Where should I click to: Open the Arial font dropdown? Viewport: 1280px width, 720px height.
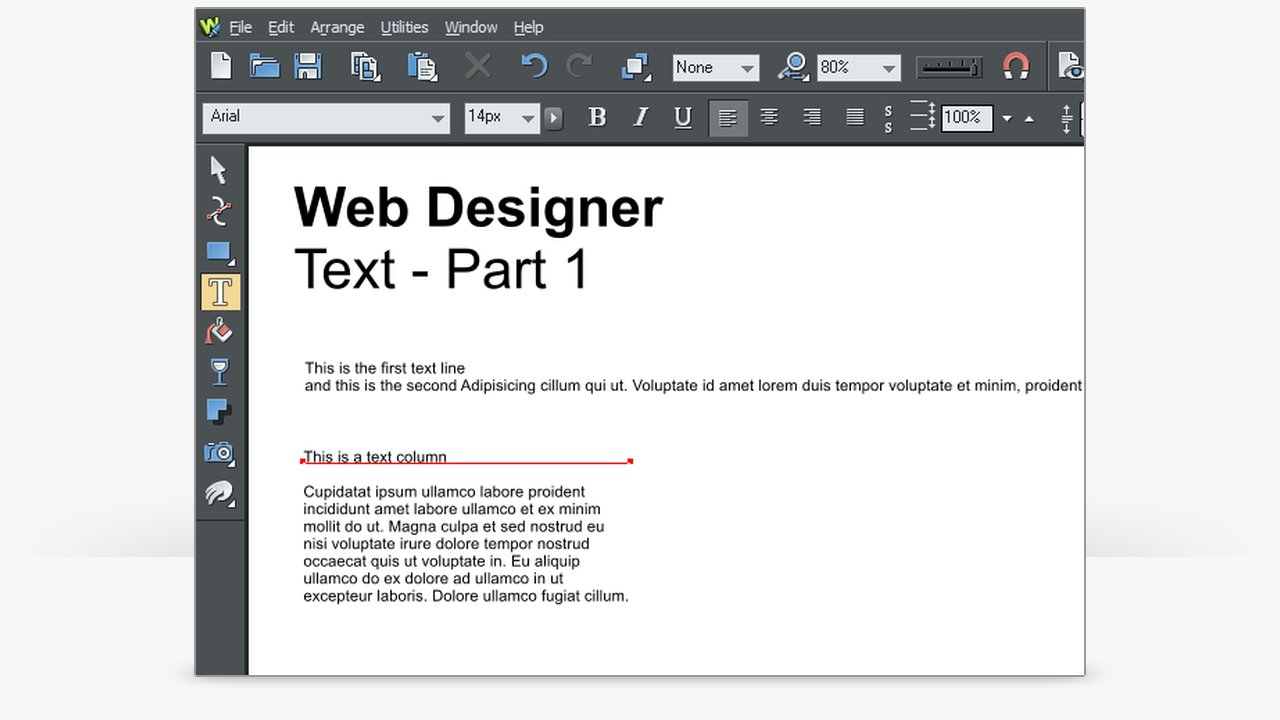coord(438,118)
